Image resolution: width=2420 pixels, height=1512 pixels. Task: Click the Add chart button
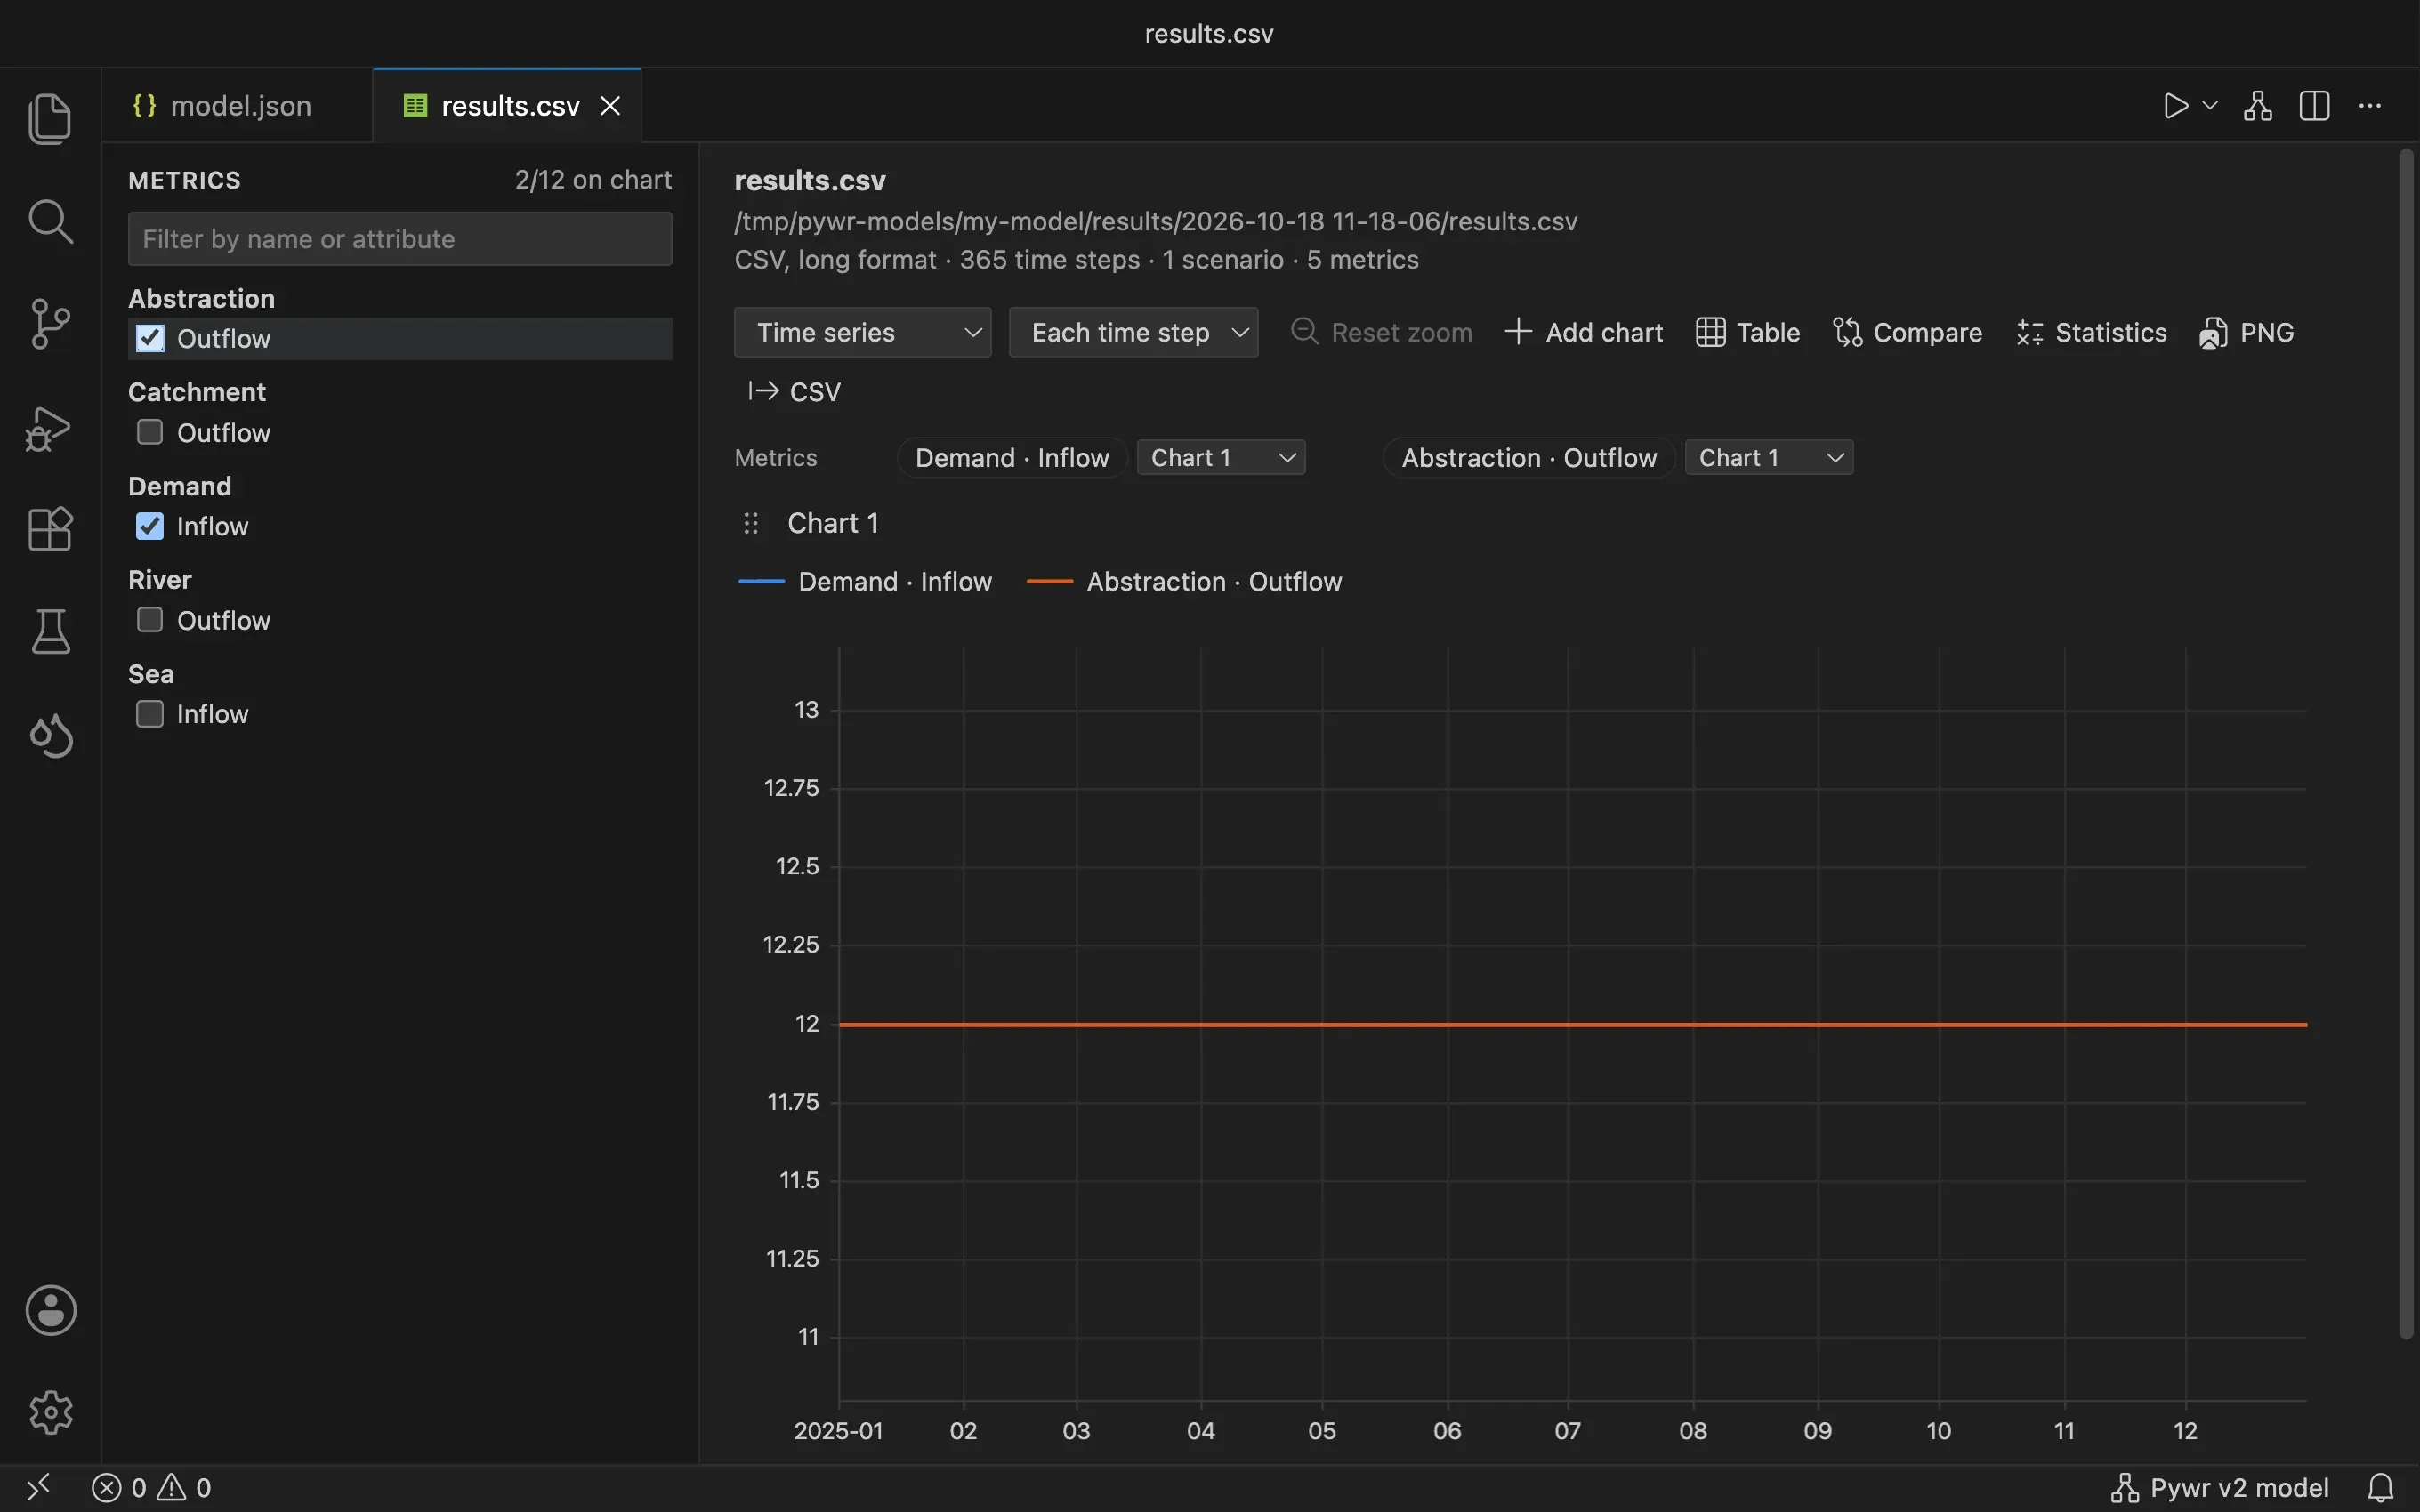pos(1584,332)
